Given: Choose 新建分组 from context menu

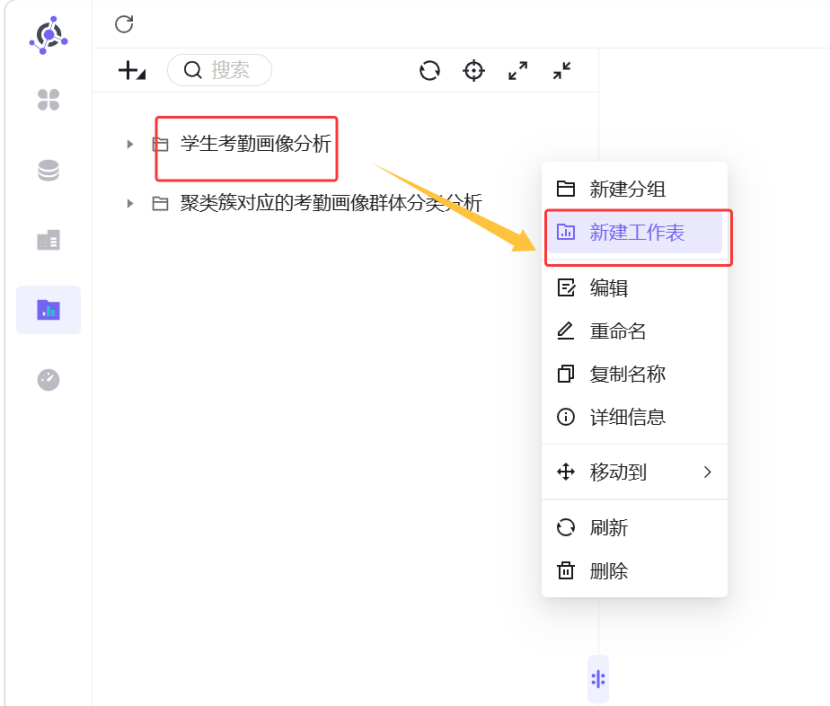Looking at the screenshot, I should pyautogui.click(x=635, y=189).
